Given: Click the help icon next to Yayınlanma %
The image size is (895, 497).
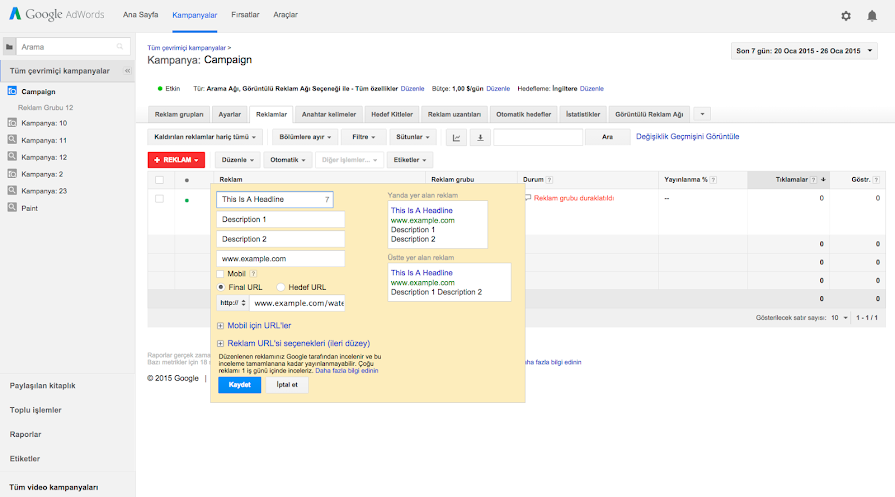Looking at the screenshot, I should click(x=713, y=180).
